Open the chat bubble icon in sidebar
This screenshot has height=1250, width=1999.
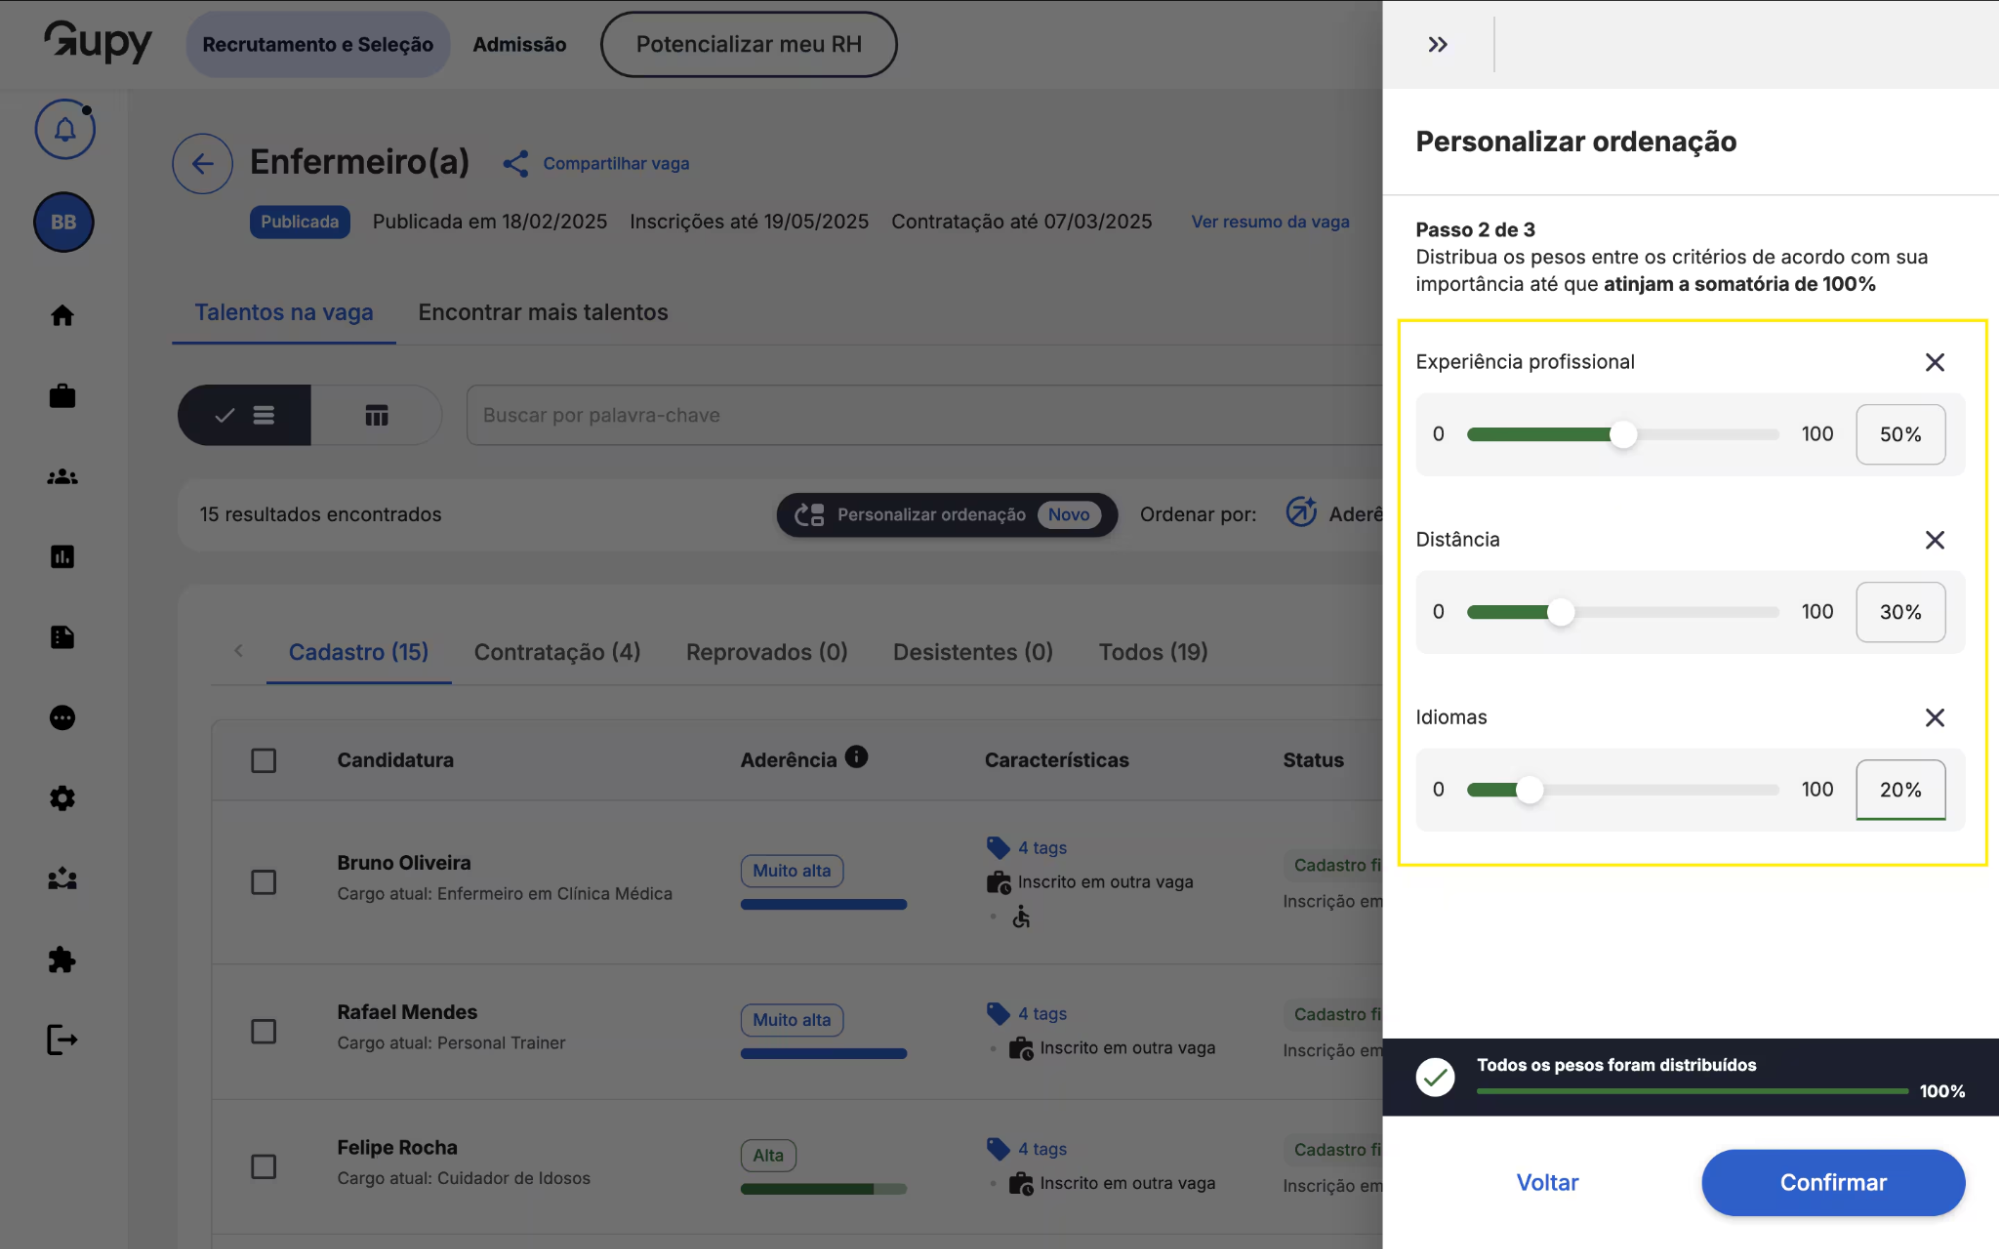point(62,718)
